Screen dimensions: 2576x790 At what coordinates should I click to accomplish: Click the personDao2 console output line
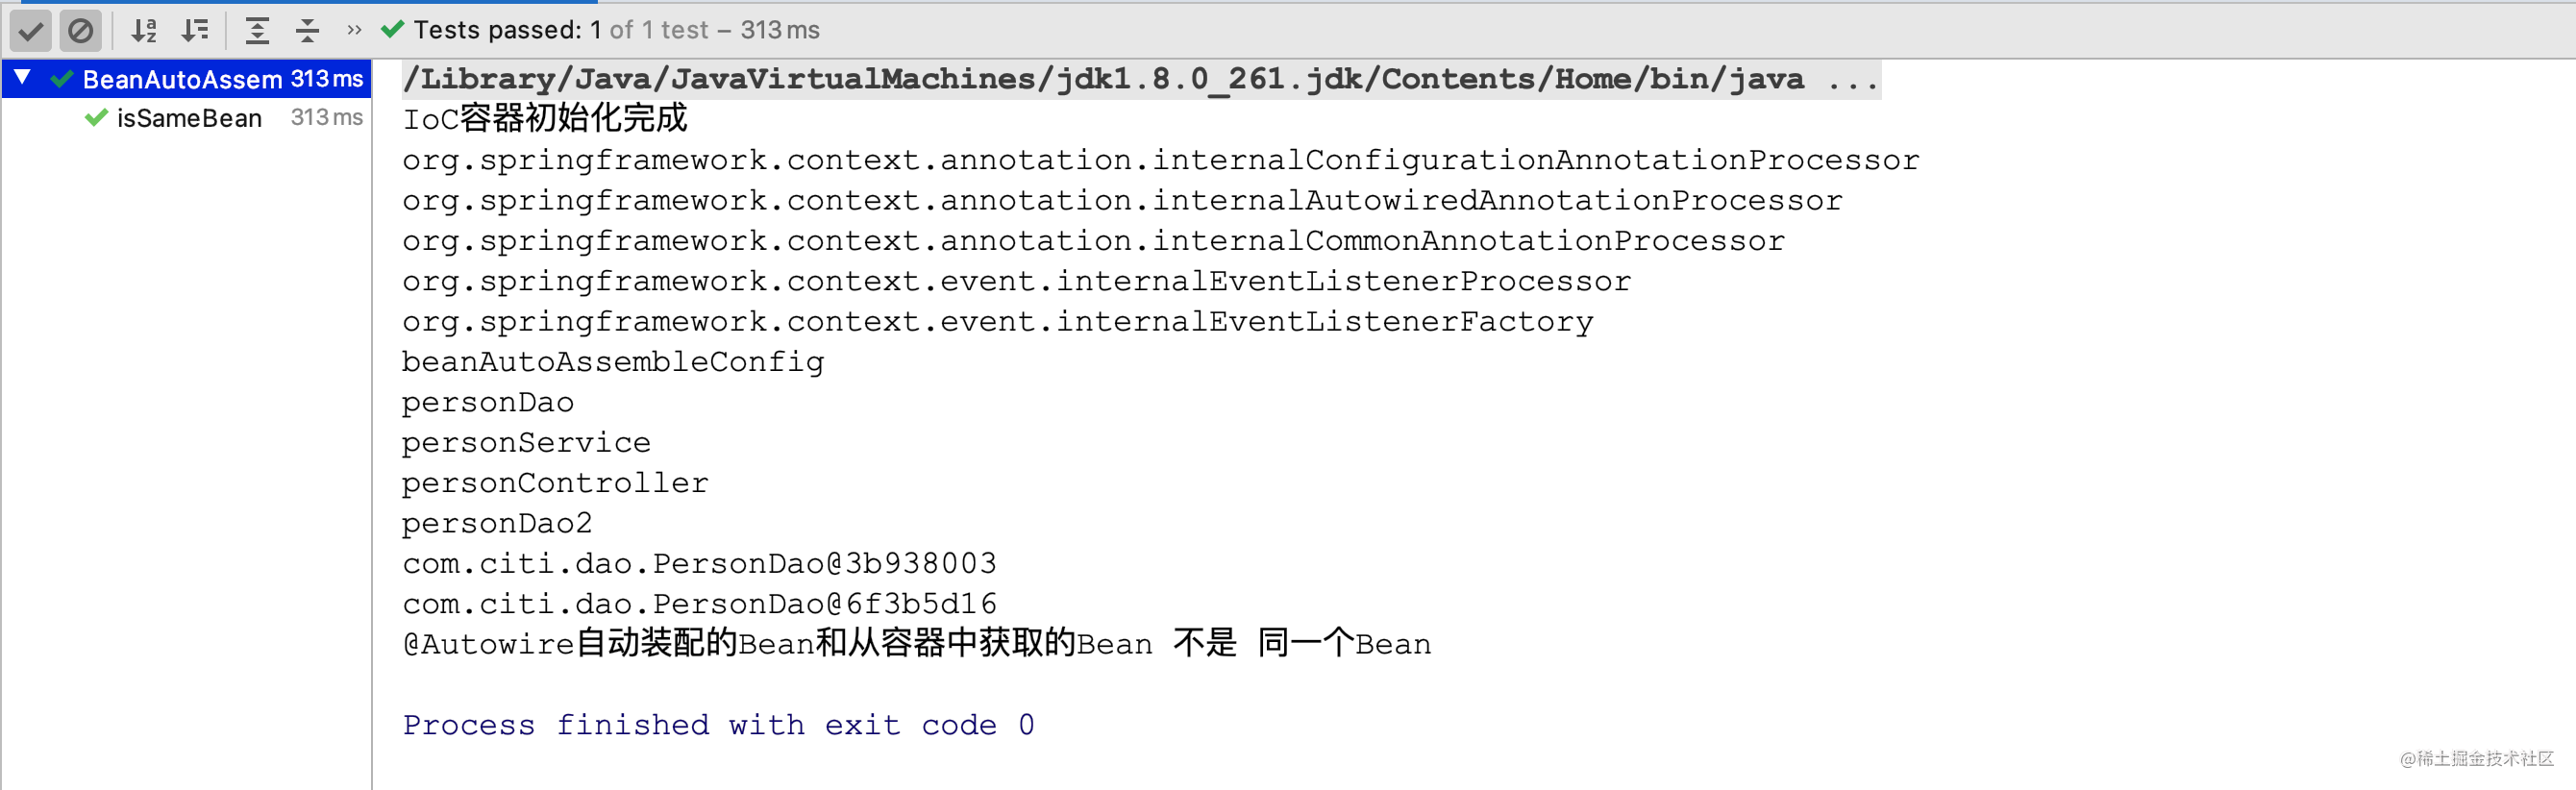tap(497, 523)
